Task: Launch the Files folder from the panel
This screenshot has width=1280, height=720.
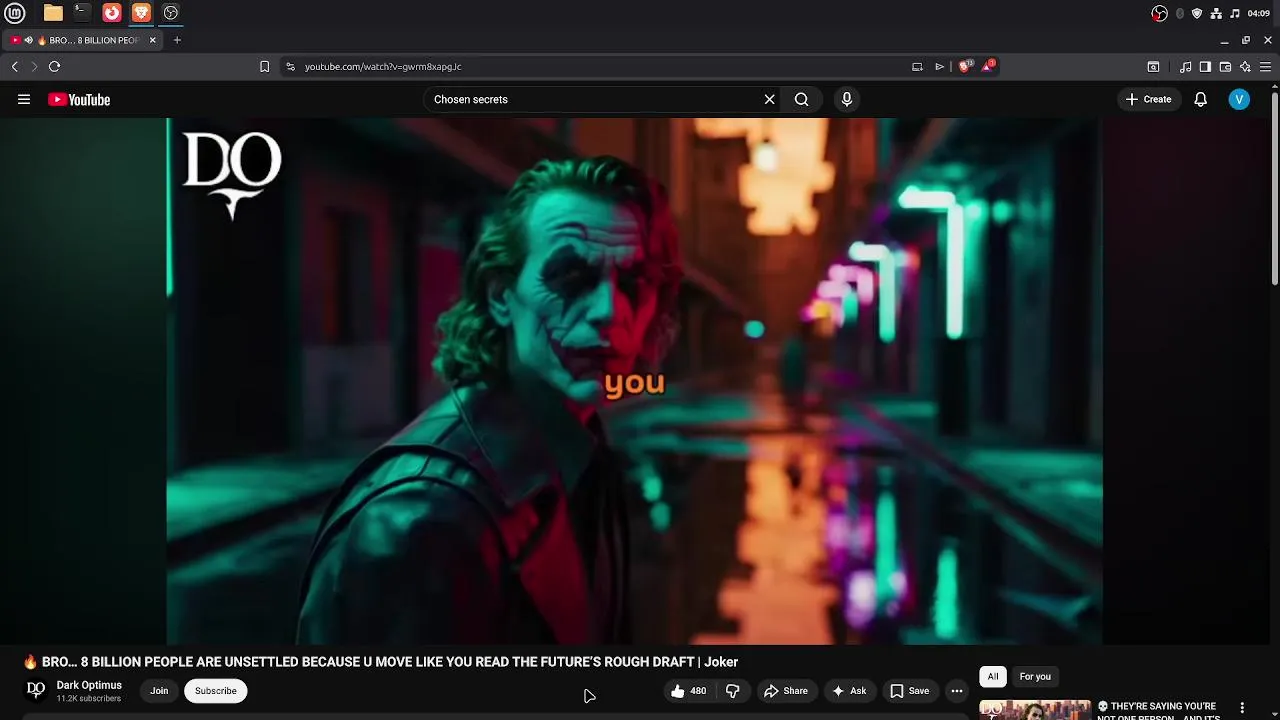Action: point(53,13)
